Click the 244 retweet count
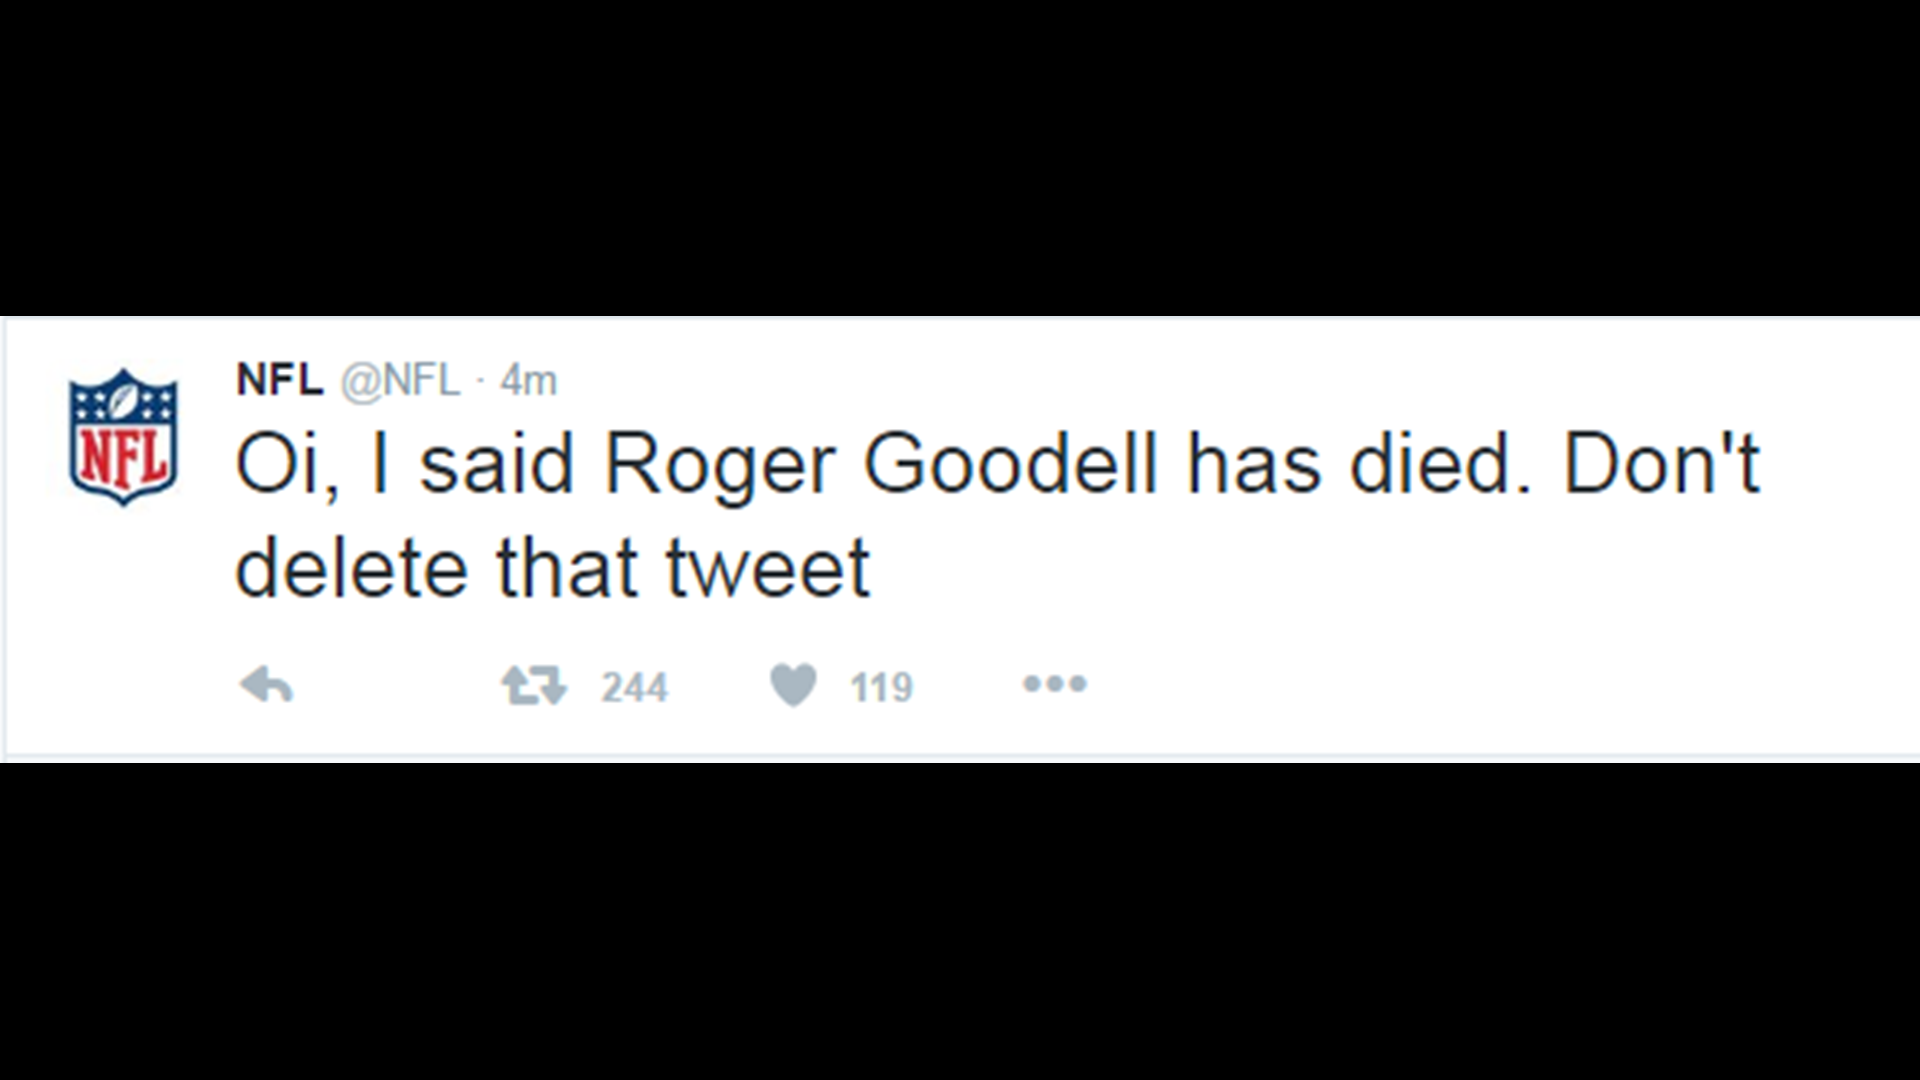Image resolution: width=1920 pixels, height=1080 pixels. point(634,688)
